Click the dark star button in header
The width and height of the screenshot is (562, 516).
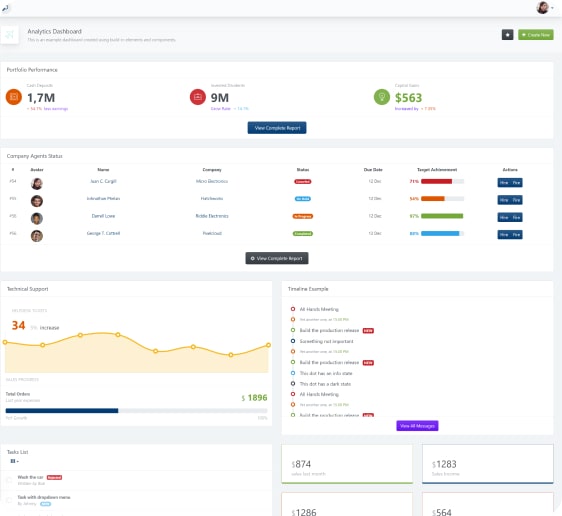(x=507, y=35)
